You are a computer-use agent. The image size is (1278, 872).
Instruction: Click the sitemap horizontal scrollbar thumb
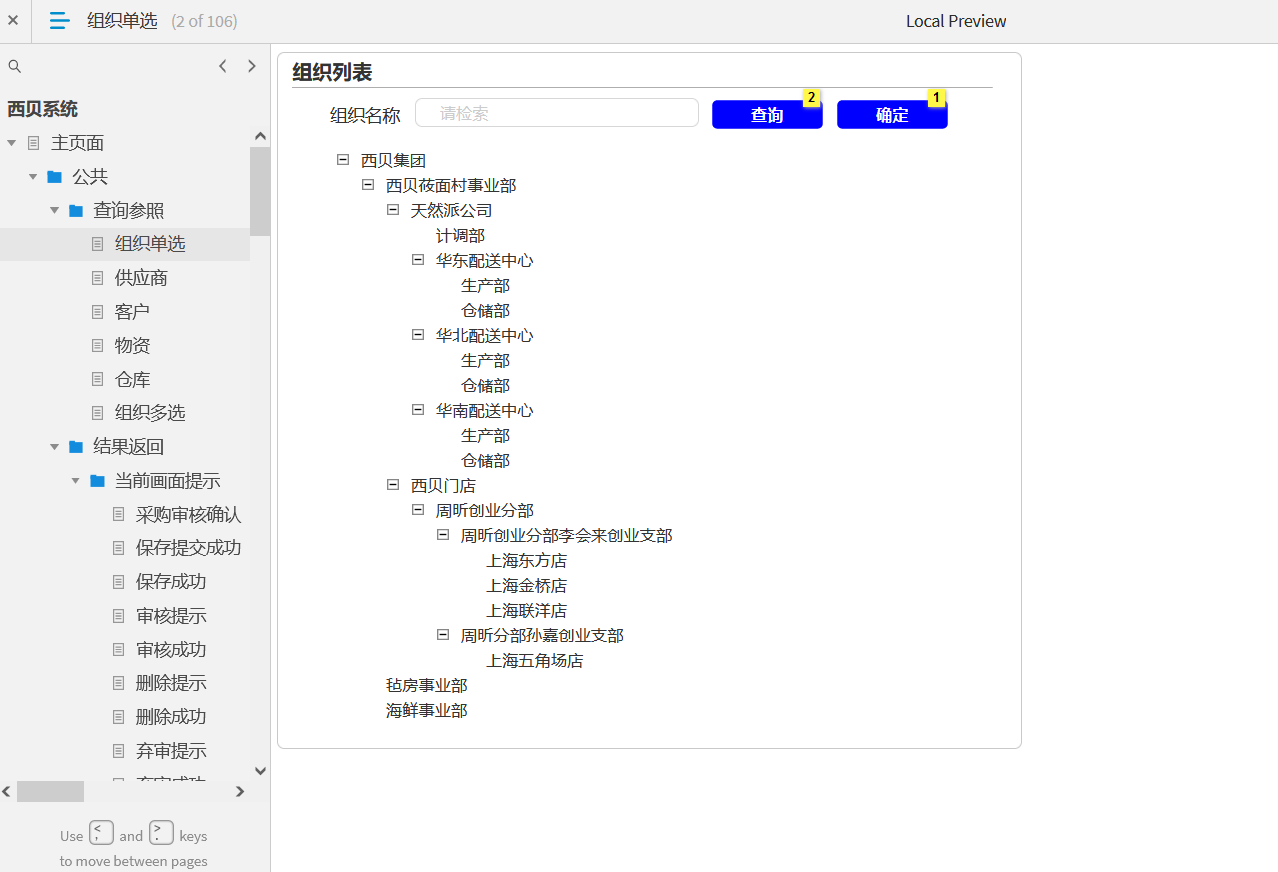click(x=50, y=792)
